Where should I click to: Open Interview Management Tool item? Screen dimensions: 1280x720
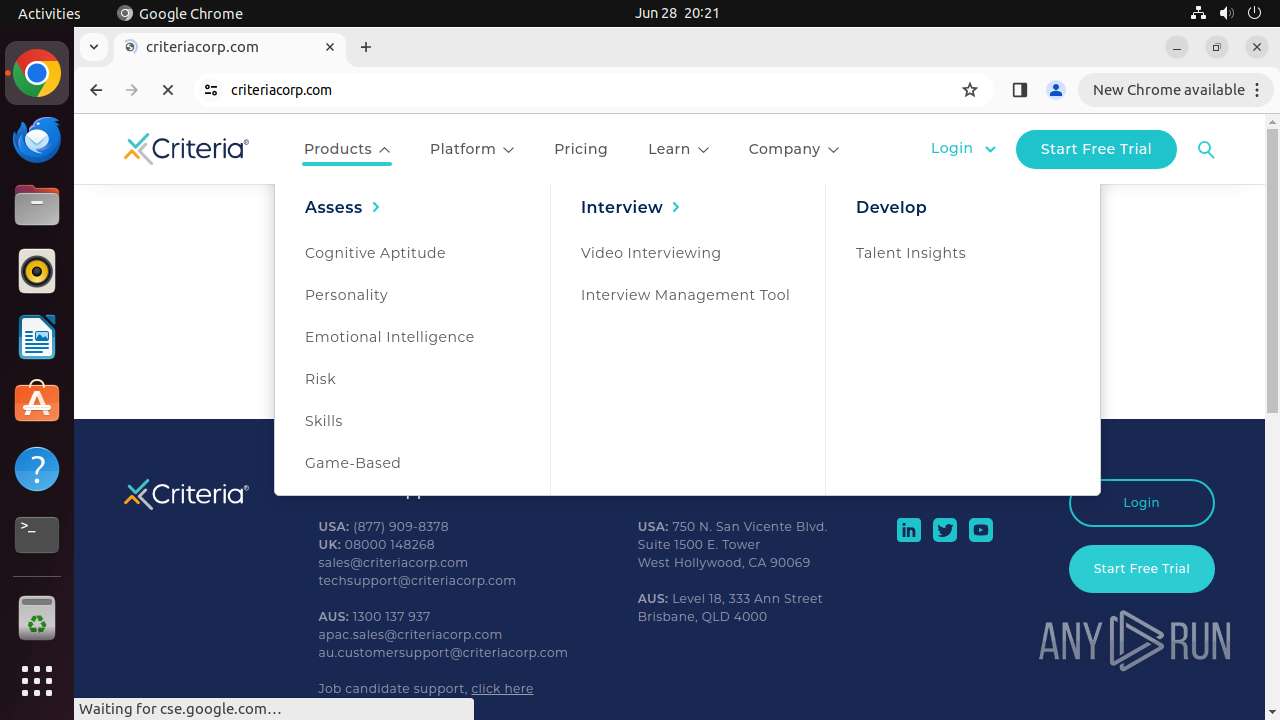685,295
